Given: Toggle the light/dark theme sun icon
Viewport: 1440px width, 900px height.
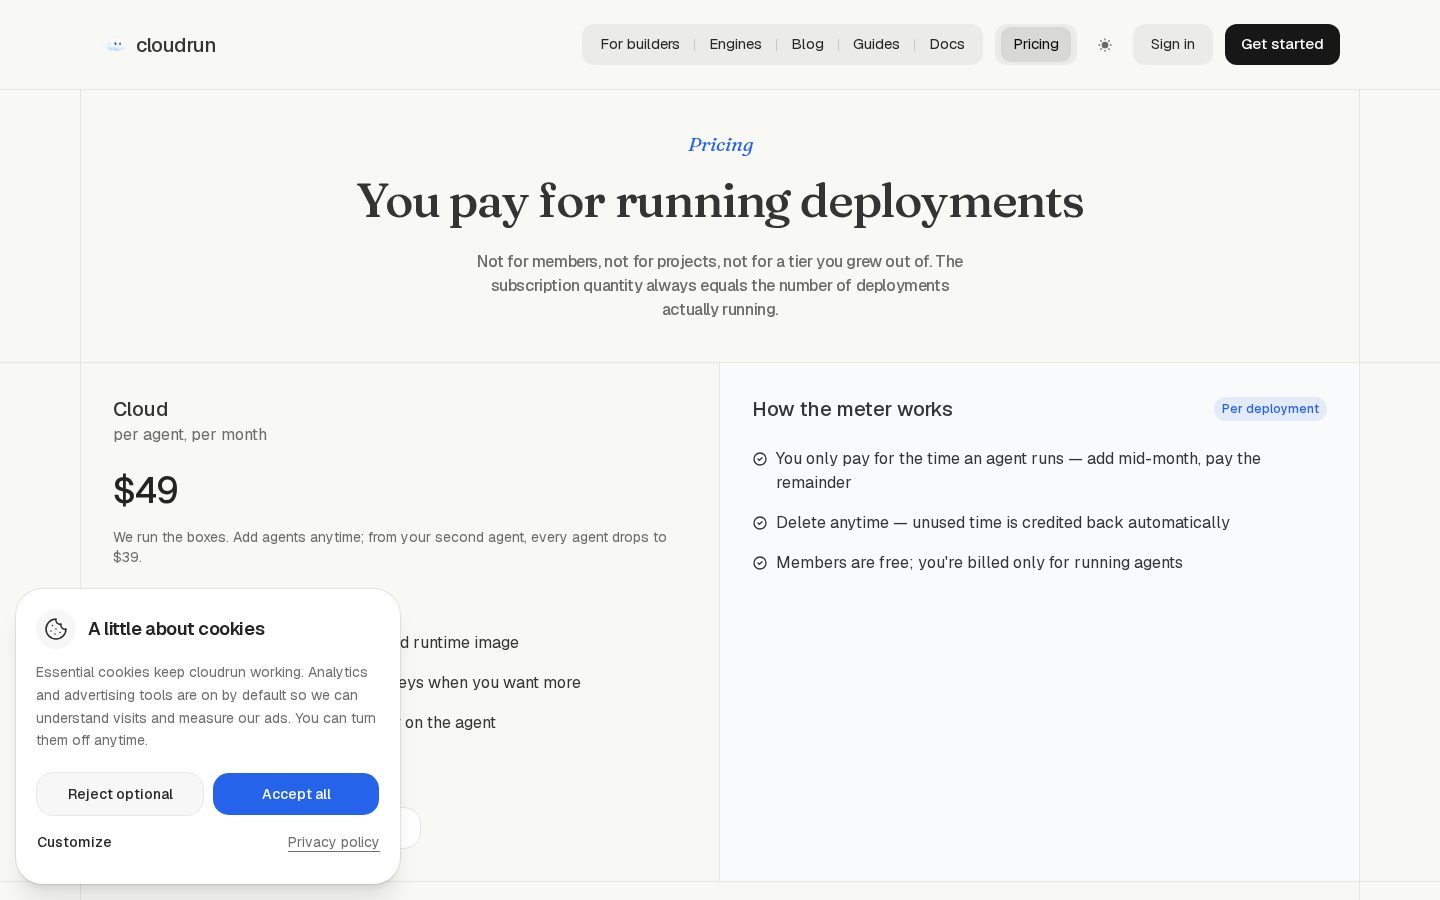Looking at the screenshot, I should [x=1105, y=45].
